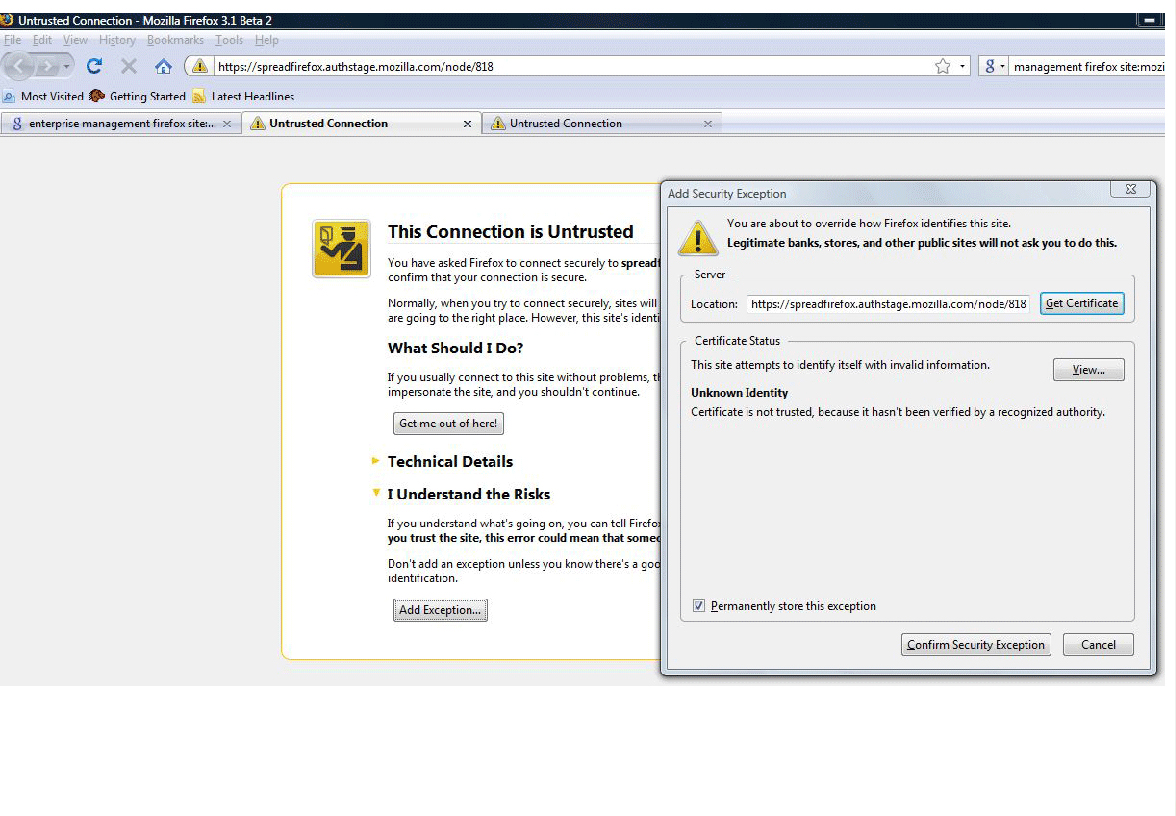Open the History menu
This screenshot has width=1176, height=816.
pyautogui.click(x=117, y=40)
